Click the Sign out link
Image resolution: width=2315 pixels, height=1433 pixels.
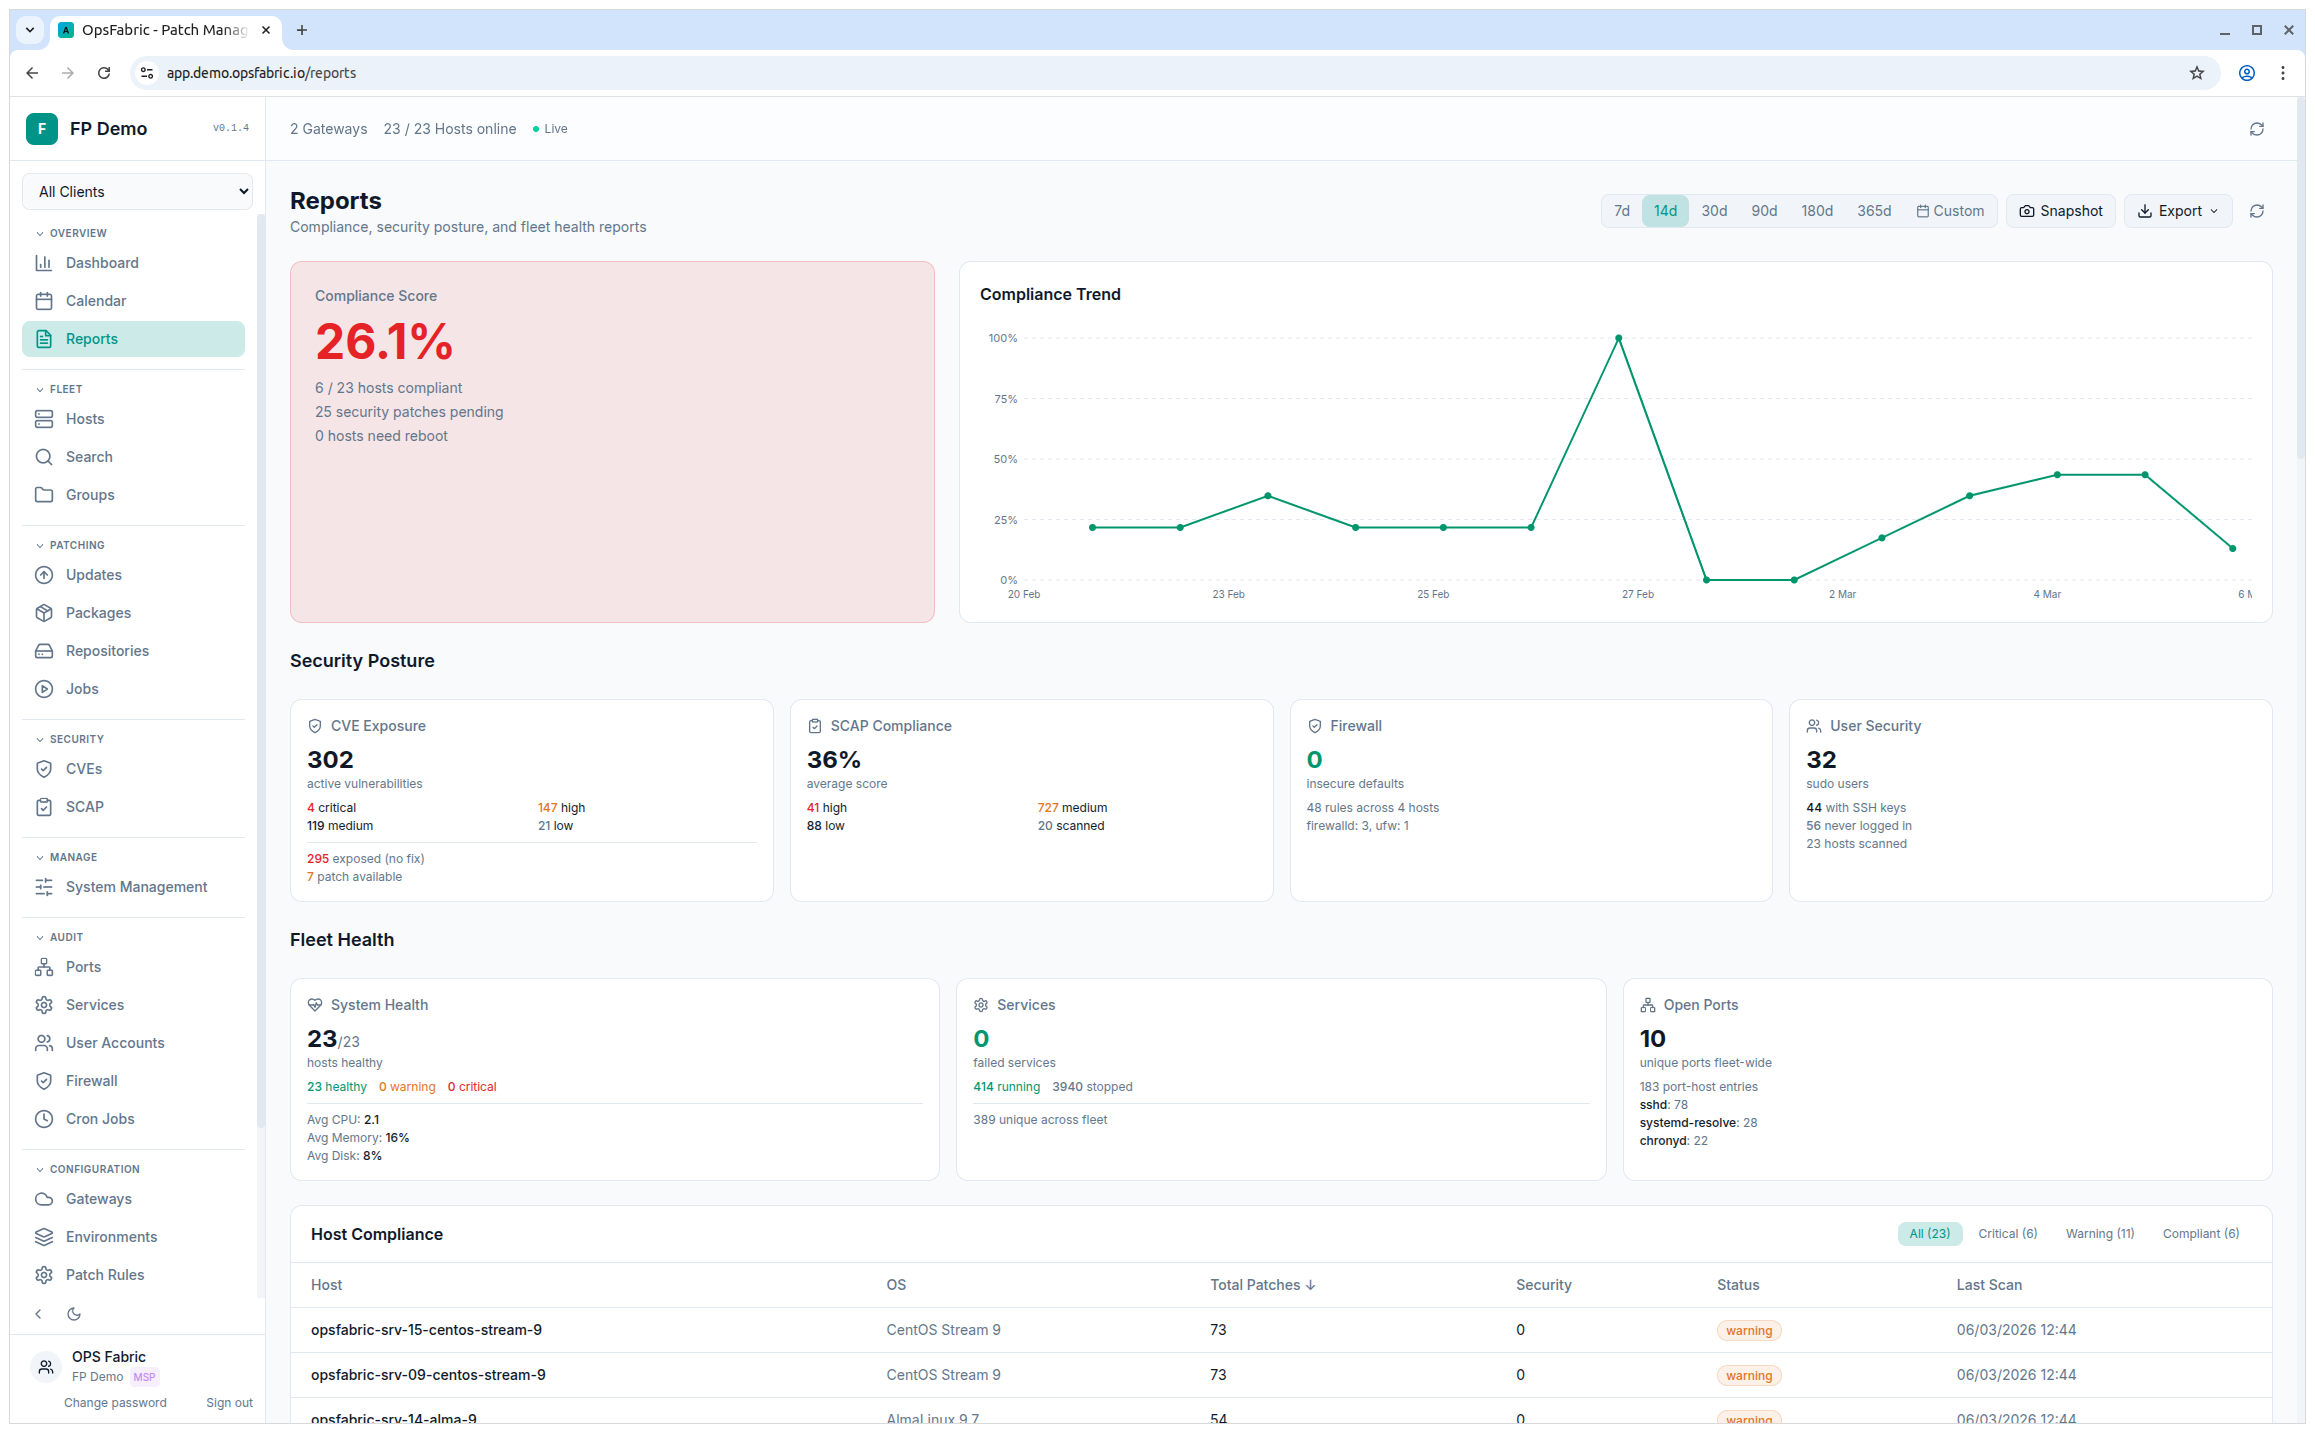(229, 1402)
